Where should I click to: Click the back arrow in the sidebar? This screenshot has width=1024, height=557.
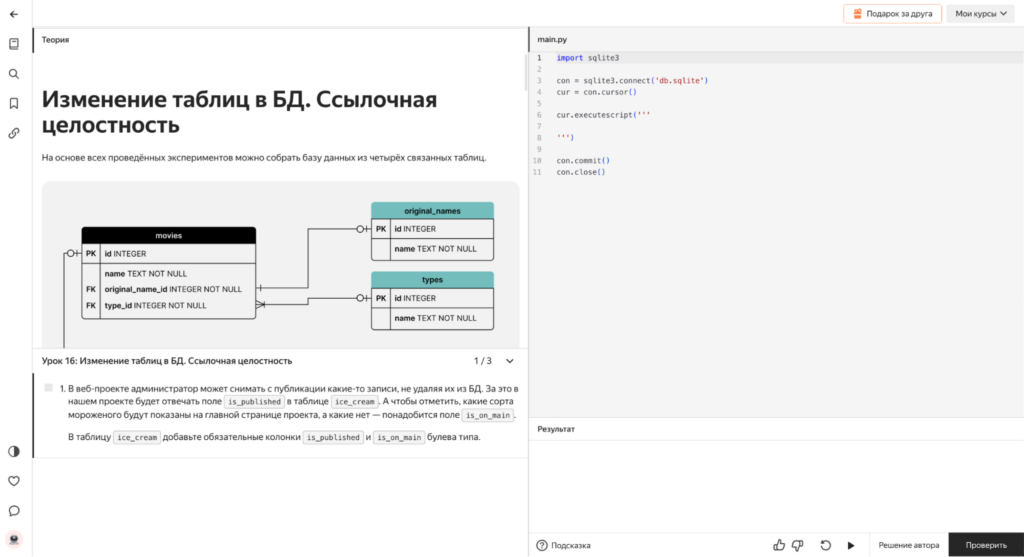point(14,14)
